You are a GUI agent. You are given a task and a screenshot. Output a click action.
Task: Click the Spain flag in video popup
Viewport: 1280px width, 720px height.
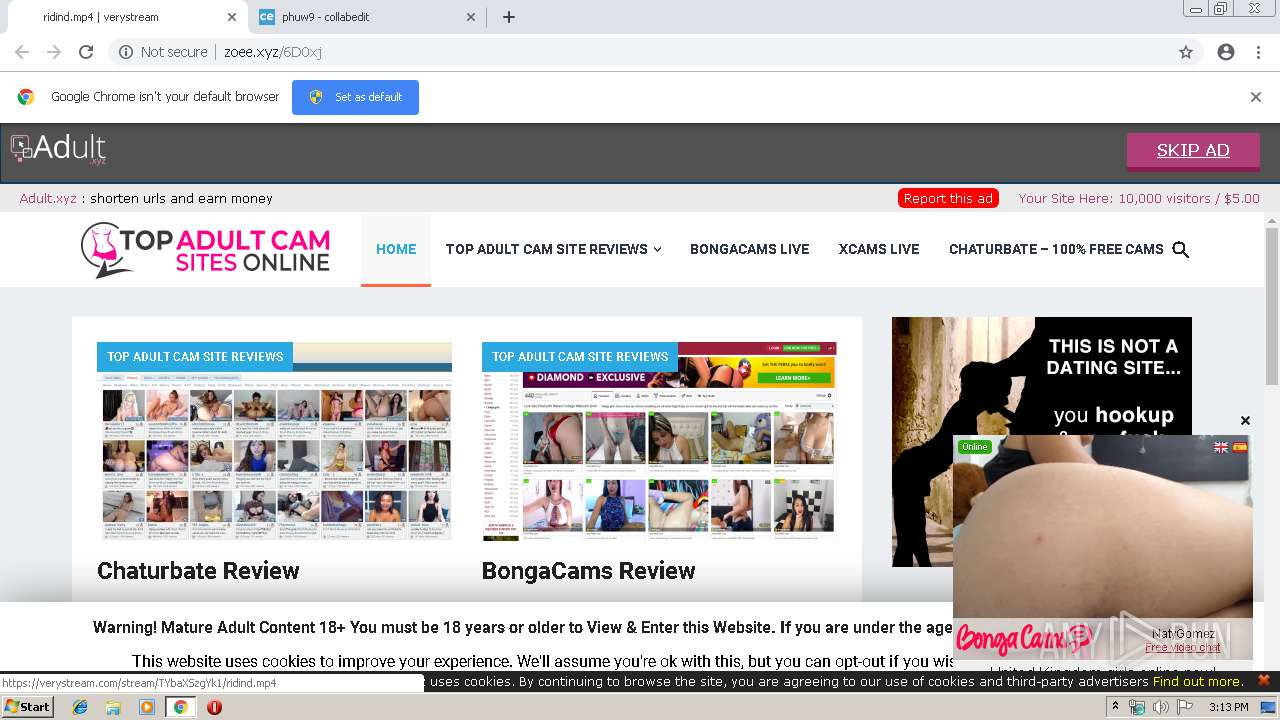coord(1240,448)
